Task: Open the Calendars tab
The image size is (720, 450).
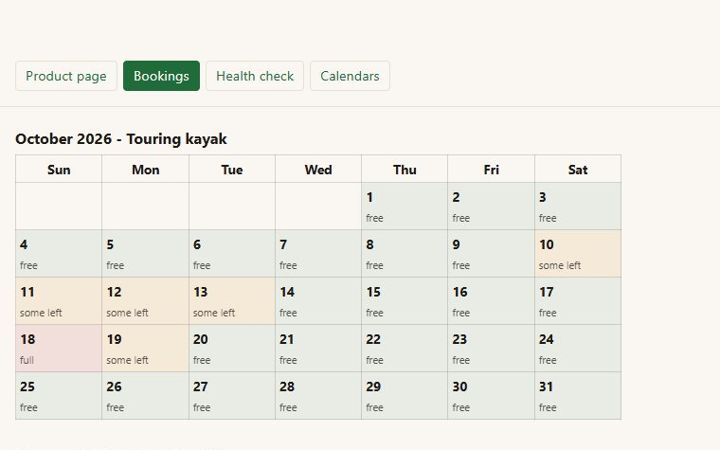Action: coord(350,76)
